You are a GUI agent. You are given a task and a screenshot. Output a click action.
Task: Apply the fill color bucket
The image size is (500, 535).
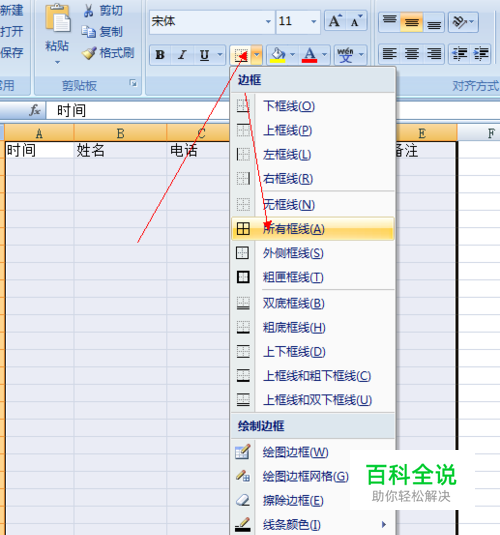pyautogui.click(x=277, y=55)
